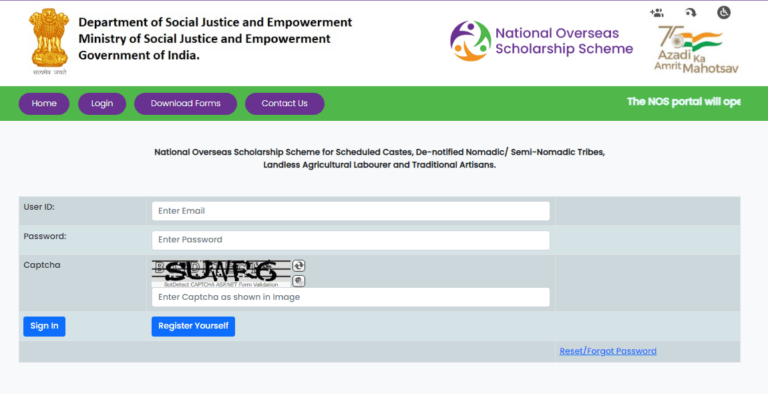The width and height of the screenshot is (768, 394).
Task: Open the Login menu item
Action: pos(102,103)
